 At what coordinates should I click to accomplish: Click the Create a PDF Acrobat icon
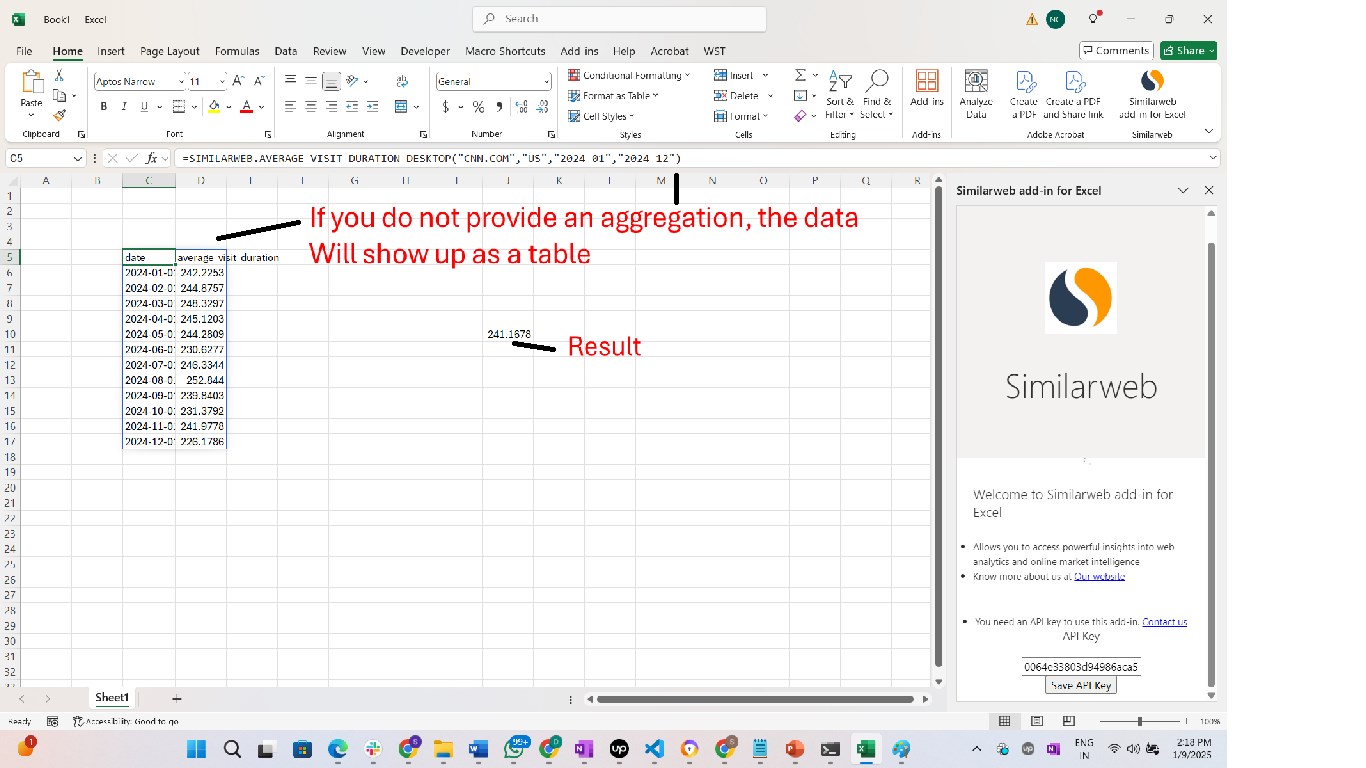point(1024,94)
